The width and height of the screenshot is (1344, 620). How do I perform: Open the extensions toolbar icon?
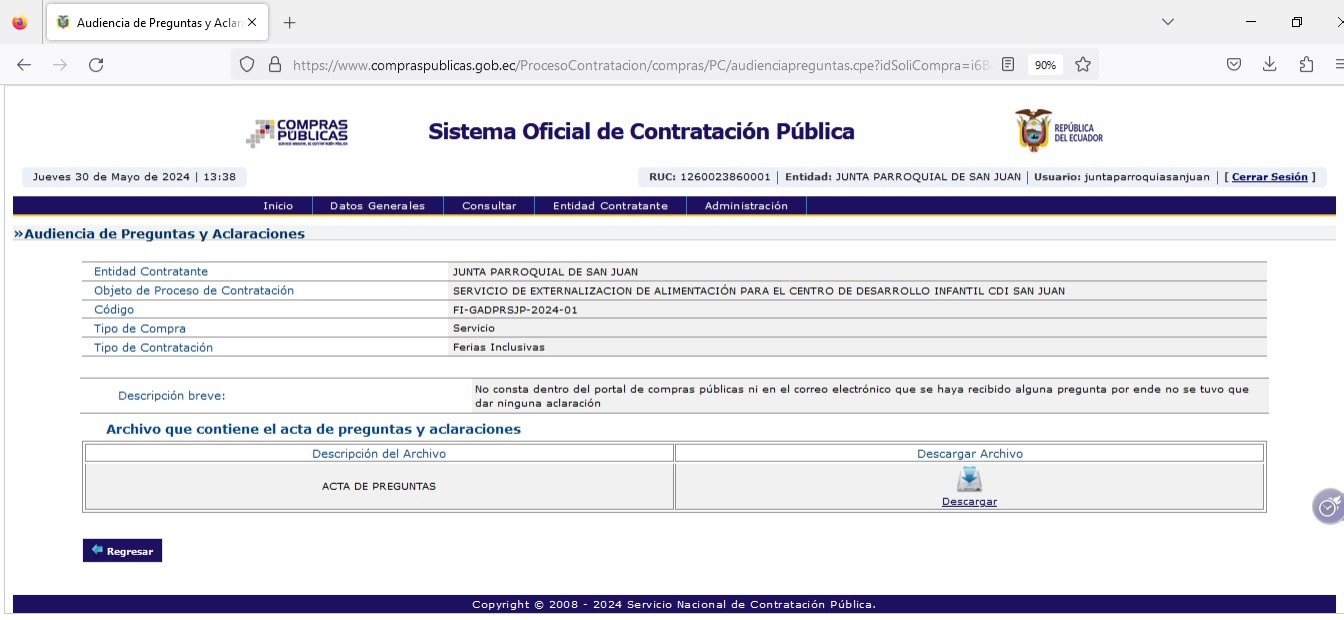click(x=1306, y=65)
